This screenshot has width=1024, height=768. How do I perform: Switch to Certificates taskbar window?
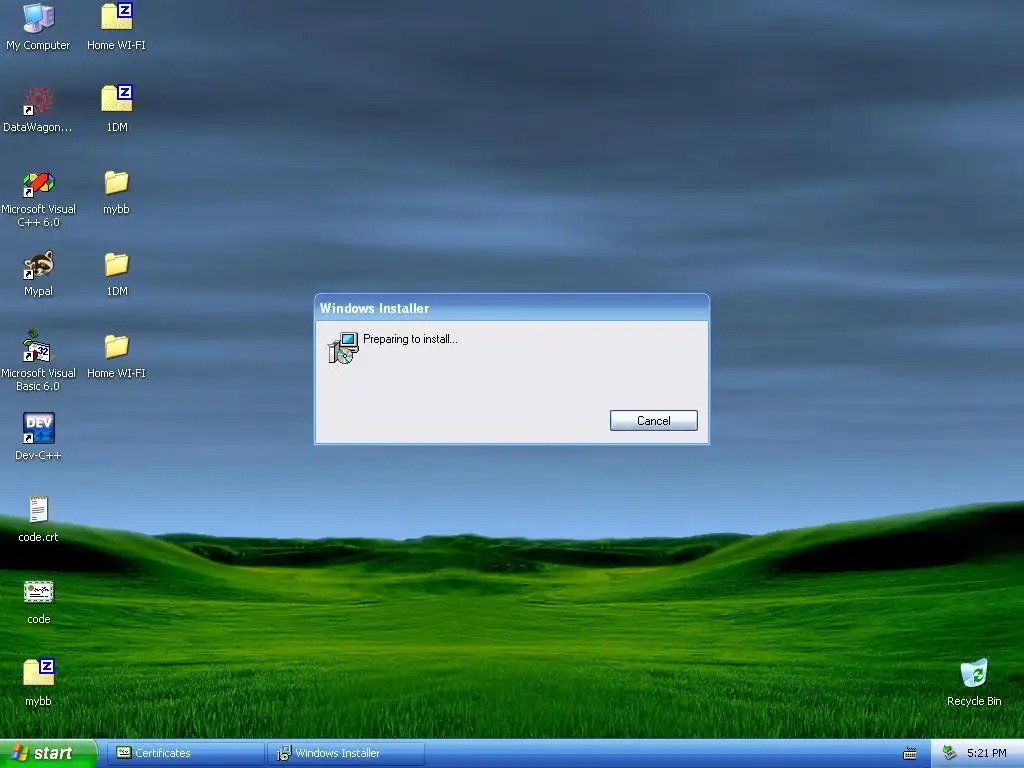click(185, 754)
